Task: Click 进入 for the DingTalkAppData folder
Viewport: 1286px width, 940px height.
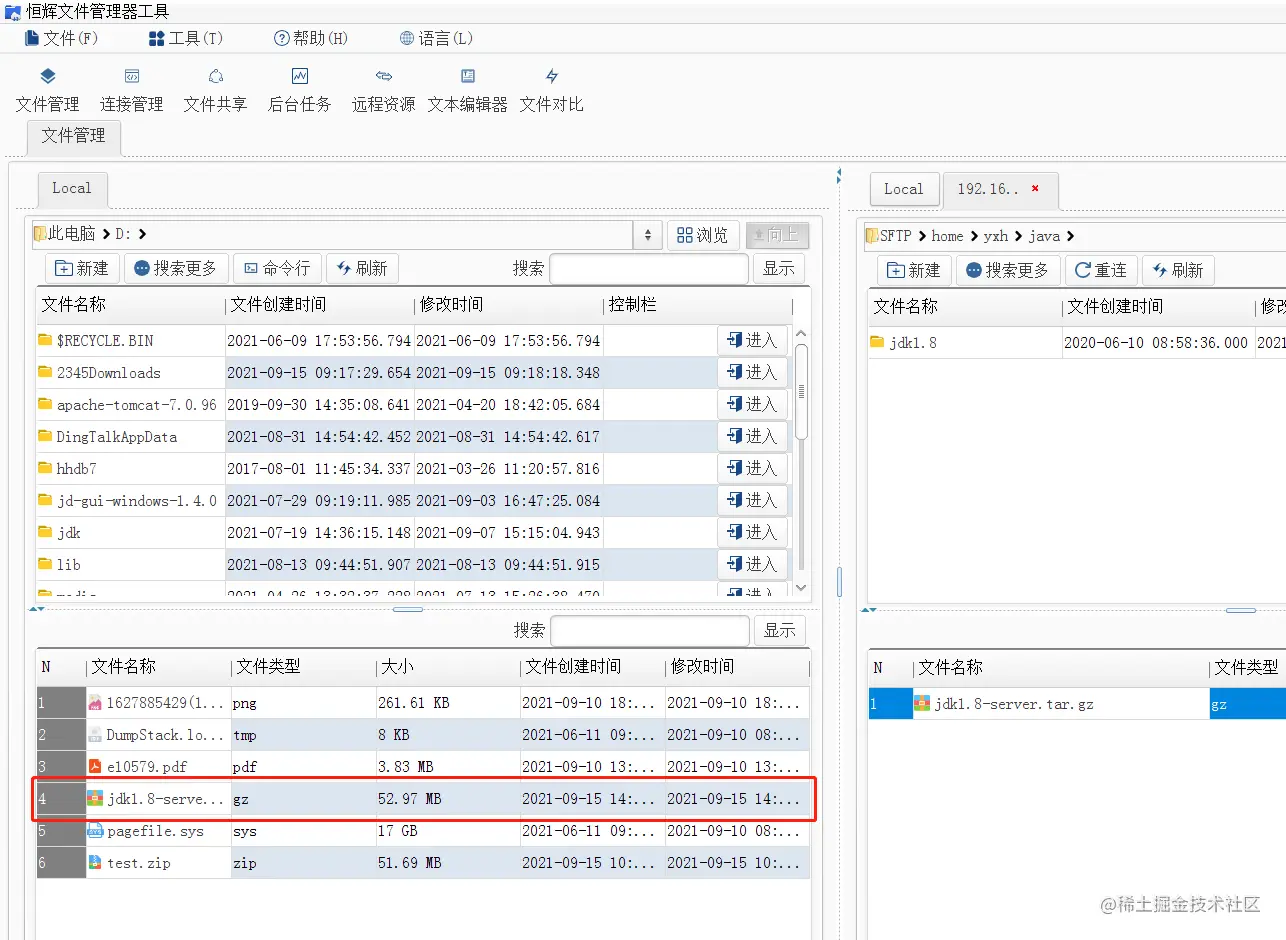Action: tap(753, 436)
